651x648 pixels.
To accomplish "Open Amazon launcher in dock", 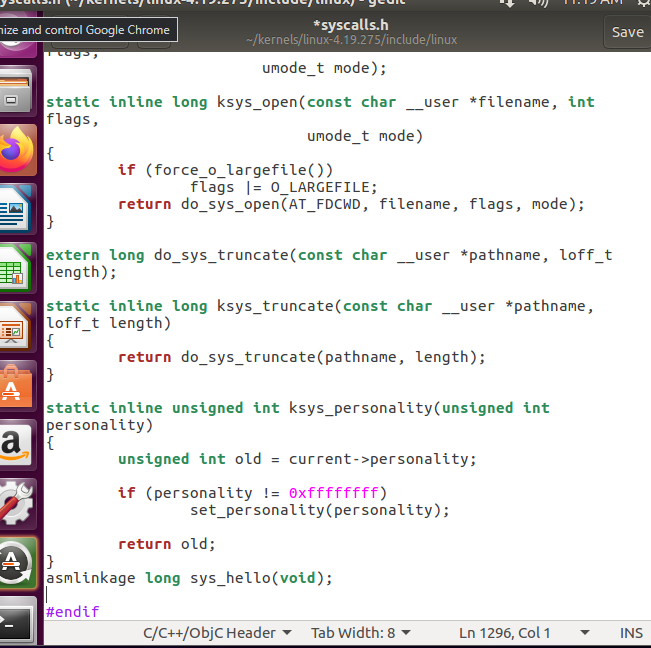I will (x=16, y=445).
